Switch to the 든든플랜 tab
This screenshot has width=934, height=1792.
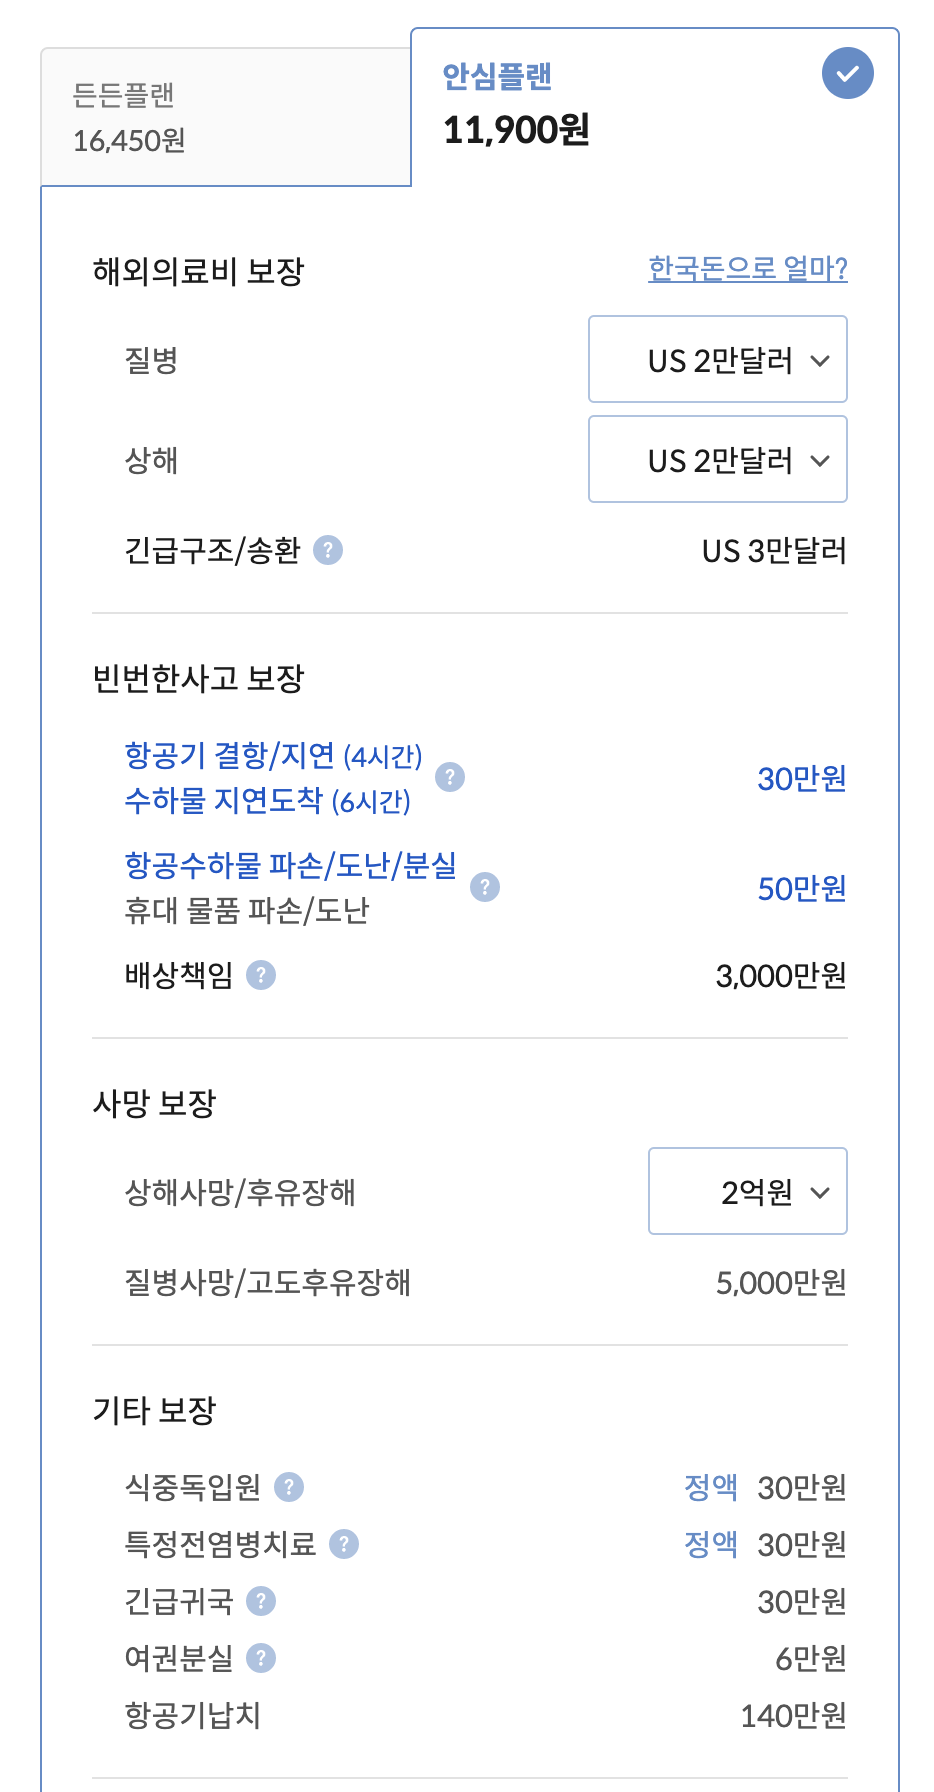pyautogui.click(x=226, y=117)
